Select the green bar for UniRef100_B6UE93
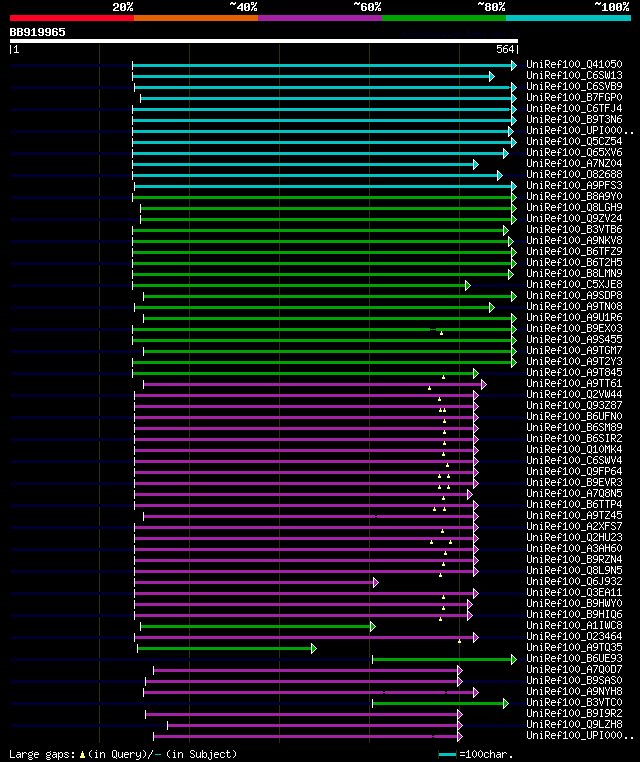Image resolution: width=640 pixels, height=762 pixels. pos(442,659)
